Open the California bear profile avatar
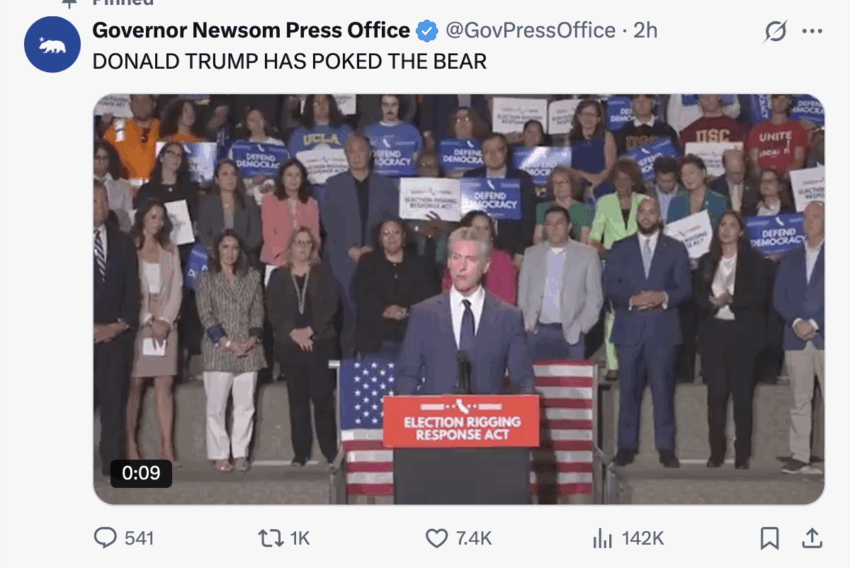The image size is (850, 568). pos(52,44)
